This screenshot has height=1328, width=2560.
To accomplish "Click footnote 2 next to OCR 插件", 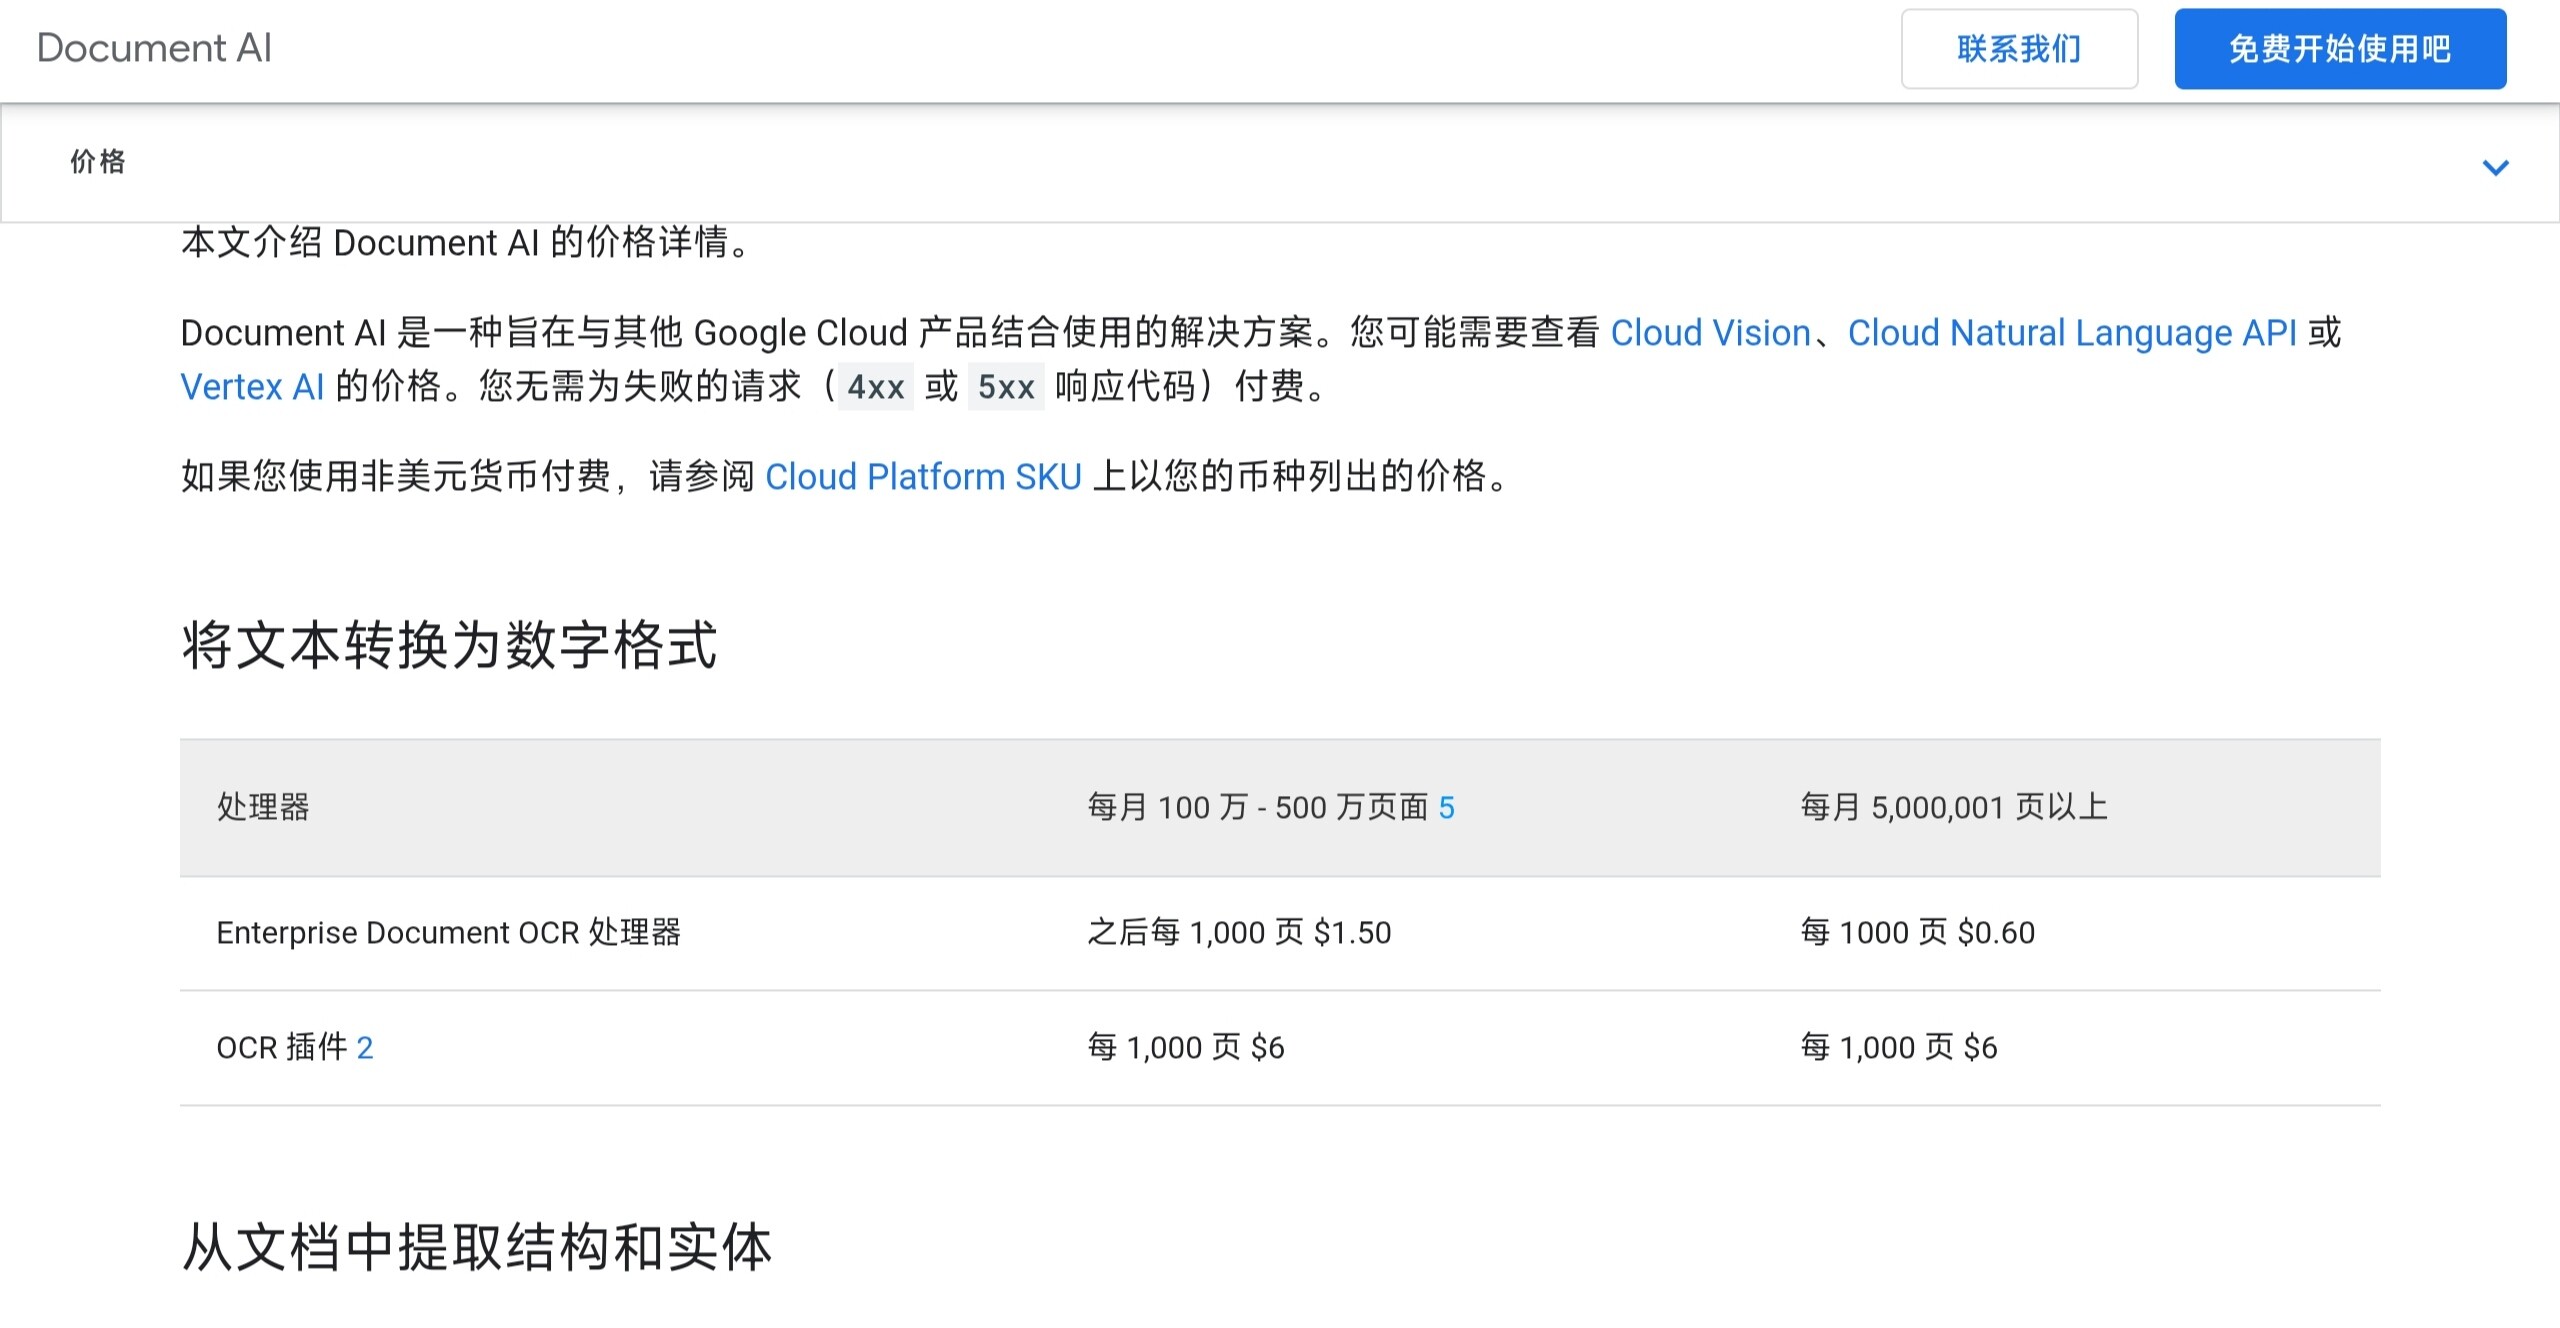I will 365,1047.
